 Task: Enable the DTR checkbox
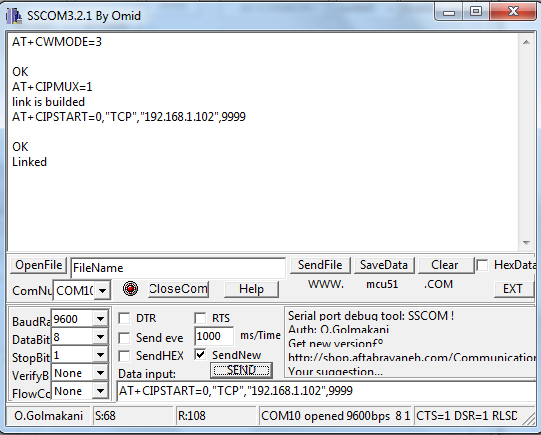pos(124,318)
